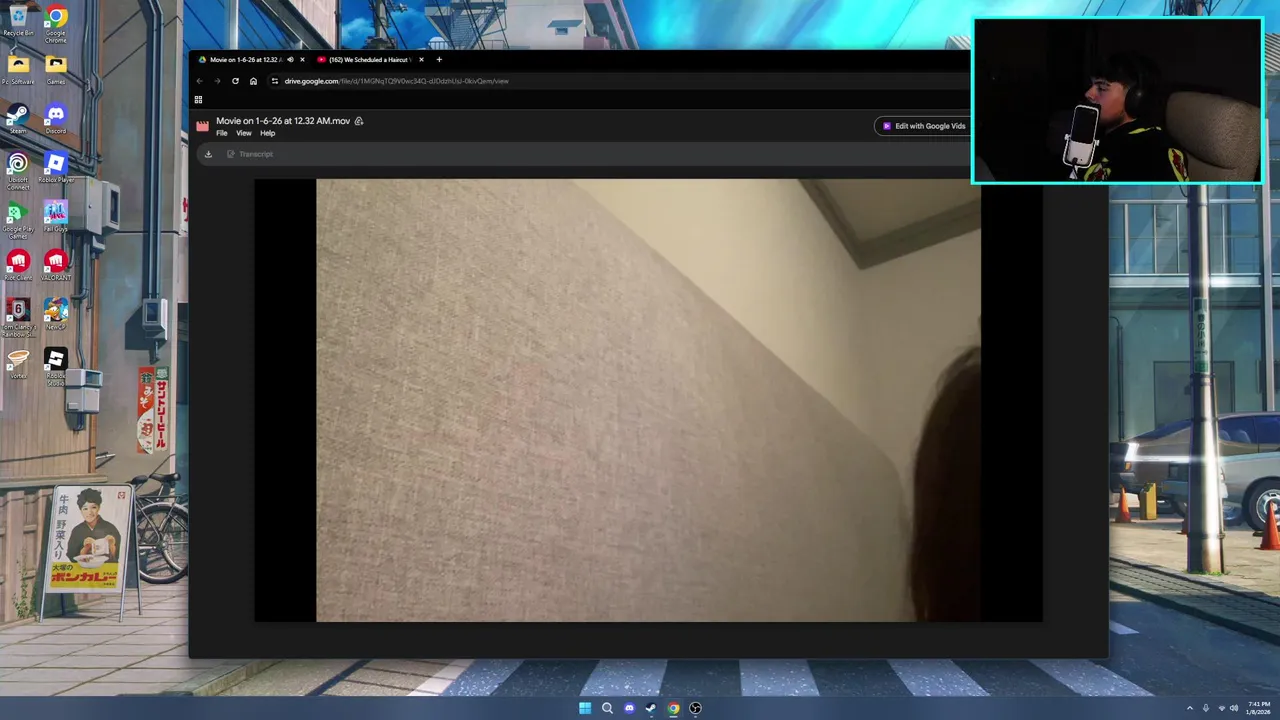Go forward in the browser

(x=217, y=81)
